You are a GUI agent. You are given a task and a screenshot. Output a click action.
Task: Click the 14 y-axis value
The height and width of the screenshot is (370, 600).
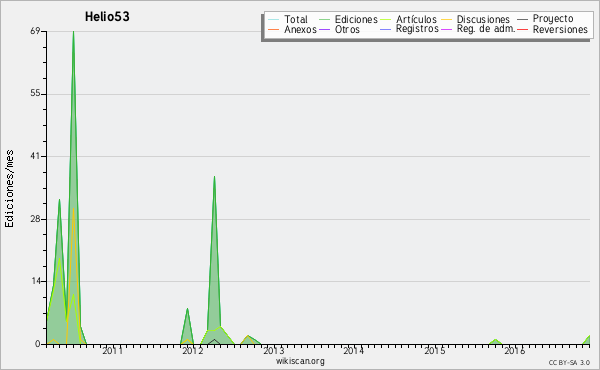pos(36,281)
